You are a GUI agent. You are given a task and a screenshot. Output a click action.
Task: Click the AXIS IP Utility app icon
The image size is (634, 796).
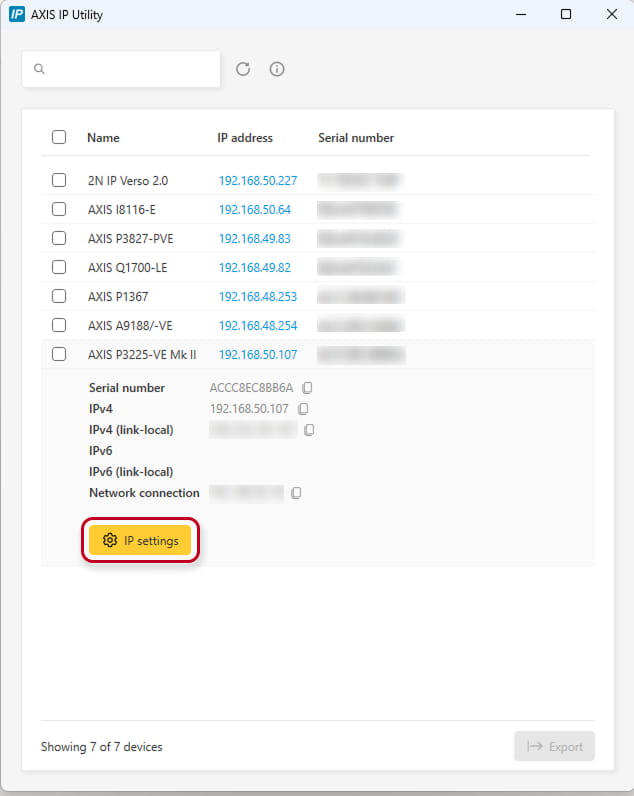coord(17,14)
